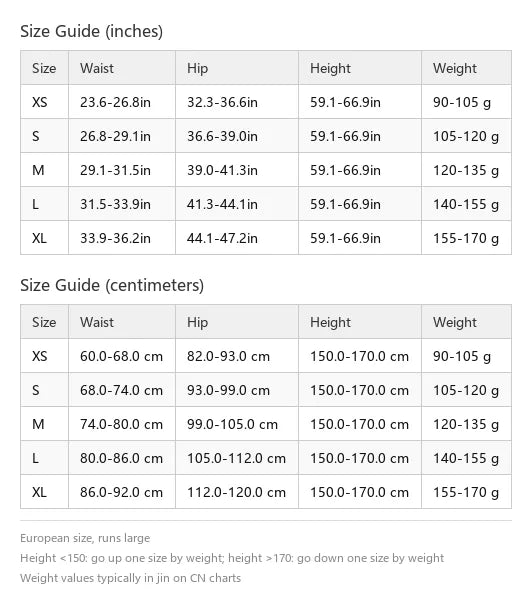Click the jin on CN charts note

point(130,578)
